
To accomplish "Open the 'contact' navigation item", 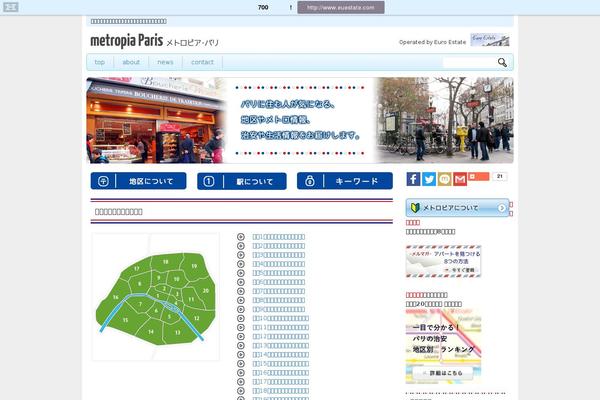I will (202, 62).
